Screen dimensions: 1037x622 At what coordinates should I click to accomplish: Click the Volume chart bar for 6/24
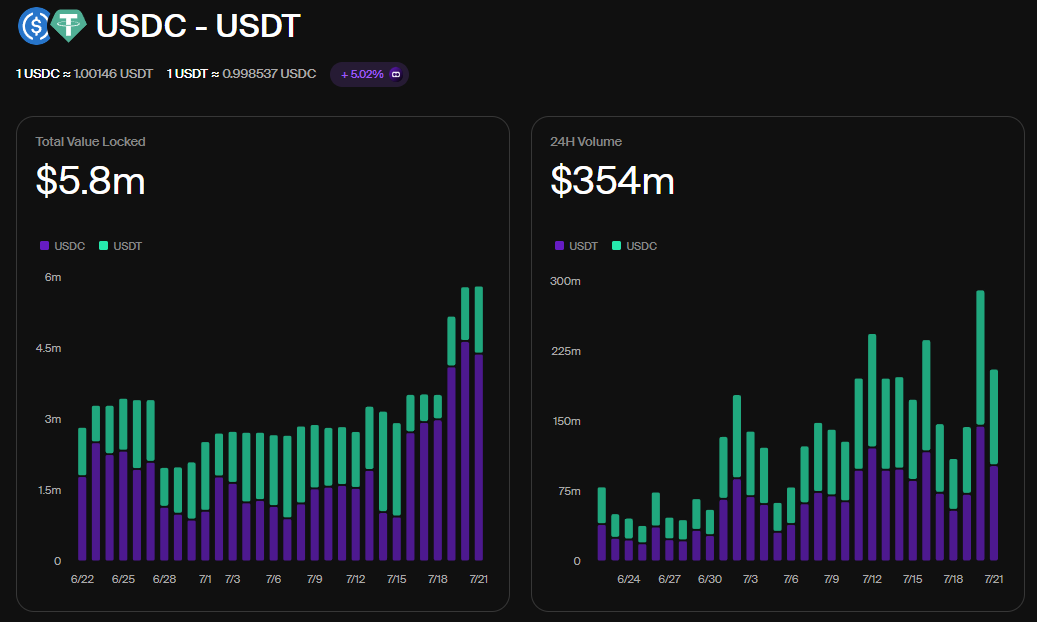tap(629, 540)
